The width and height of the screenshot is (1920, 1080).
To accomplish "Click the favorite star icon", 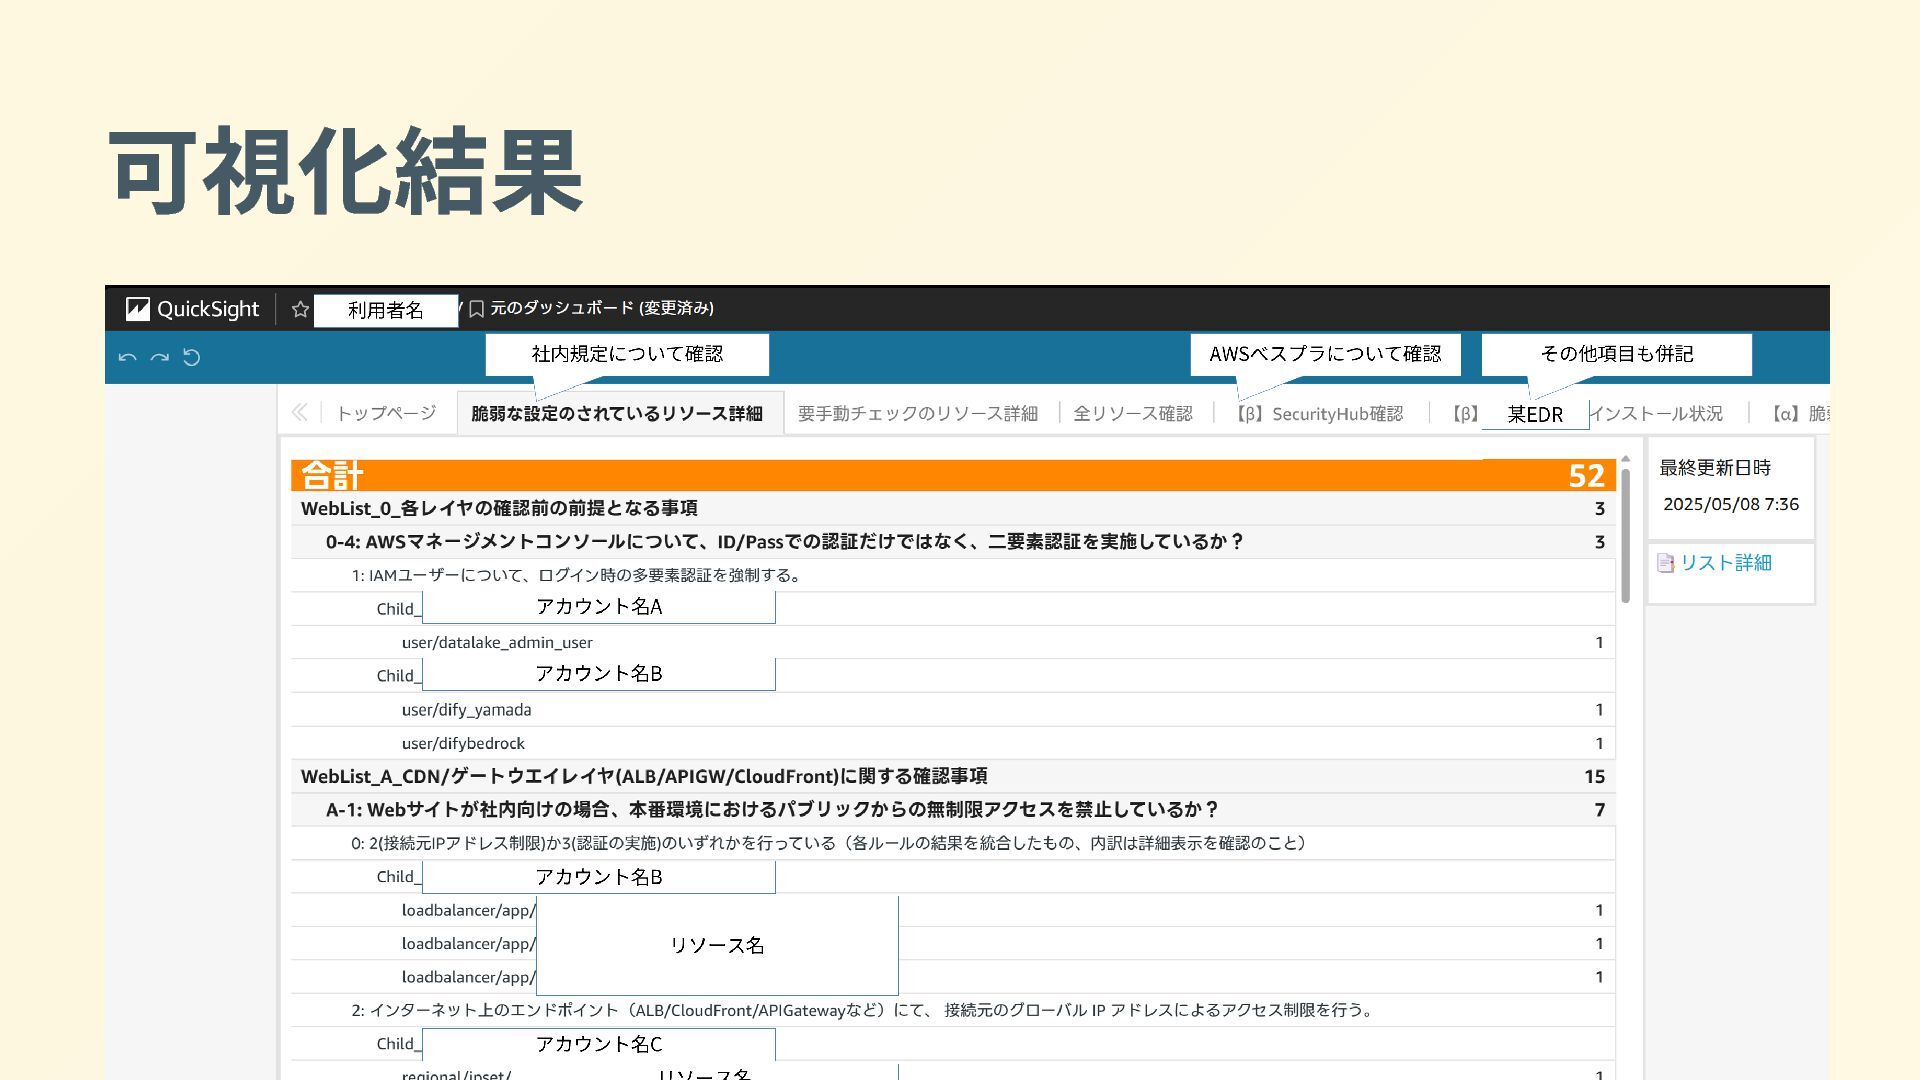I will pos(300,310).
